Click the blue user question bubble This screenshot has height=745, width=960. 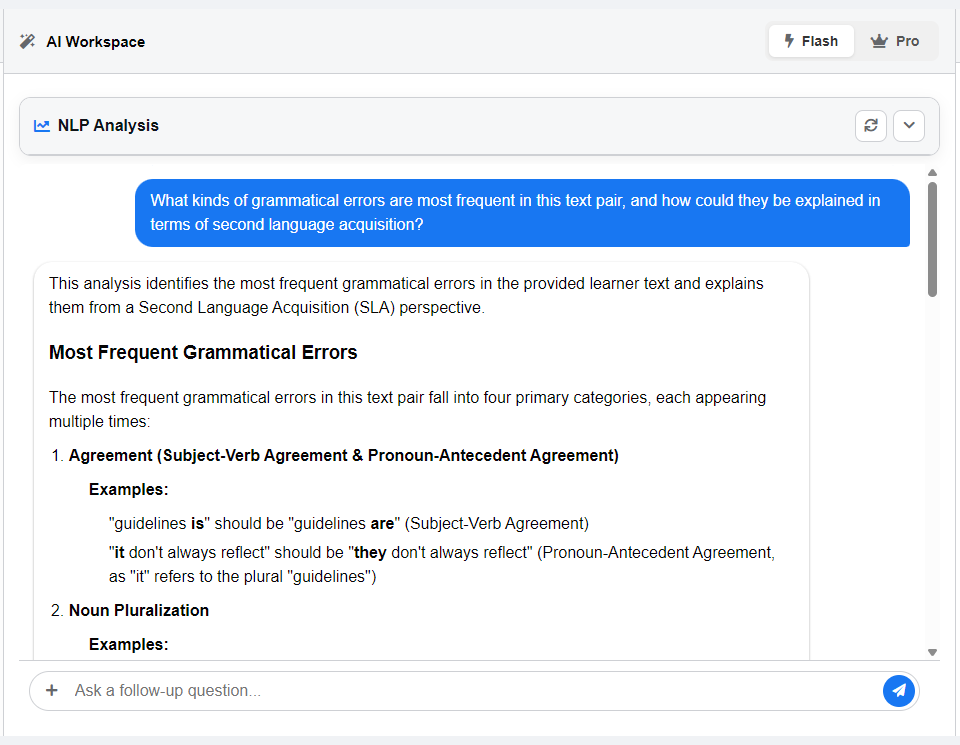[x=522, y=212]
